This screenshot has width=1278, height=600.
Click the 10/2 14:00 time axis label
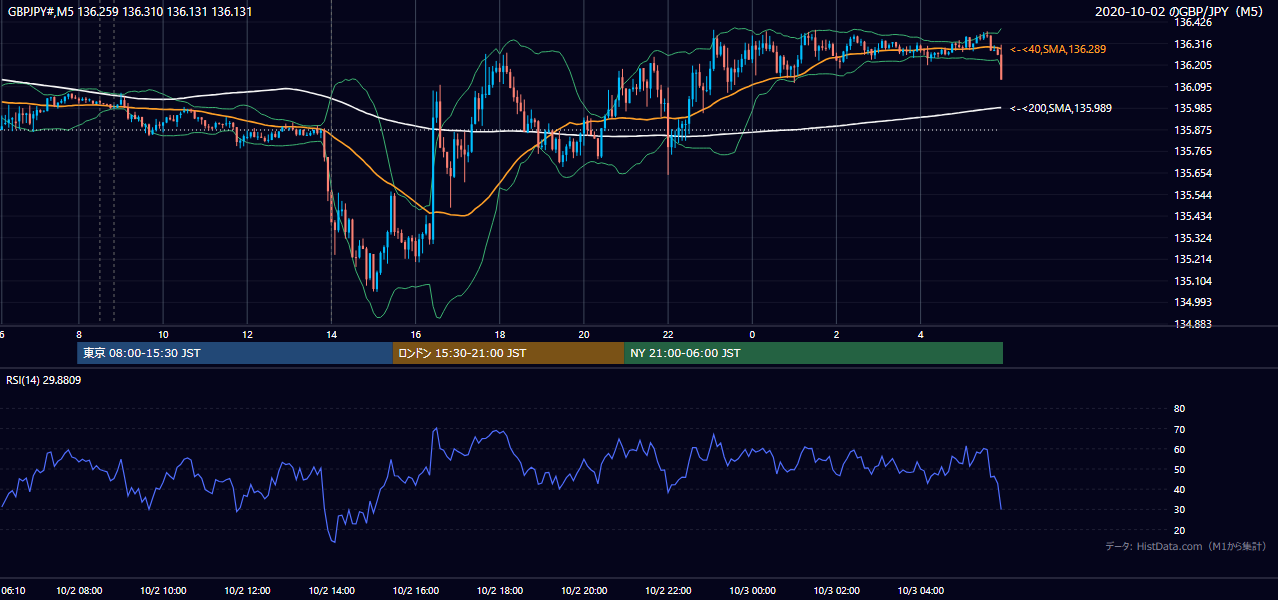click(x=331, y=591)
